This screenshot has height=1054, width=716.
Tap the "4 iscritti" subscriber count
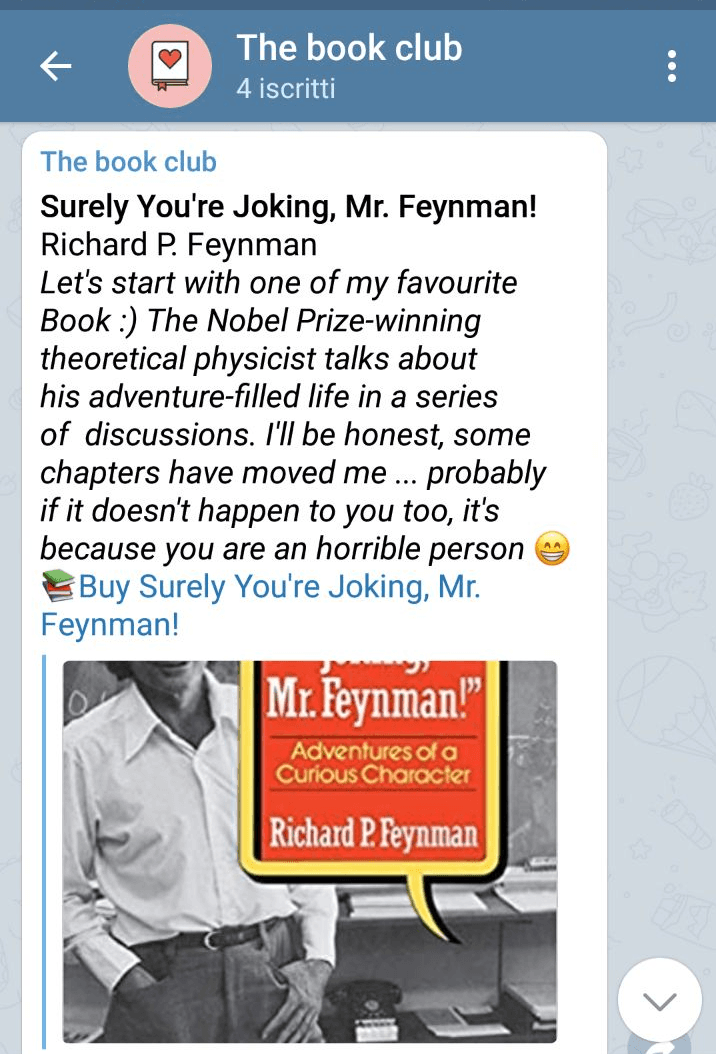point(286,89)
